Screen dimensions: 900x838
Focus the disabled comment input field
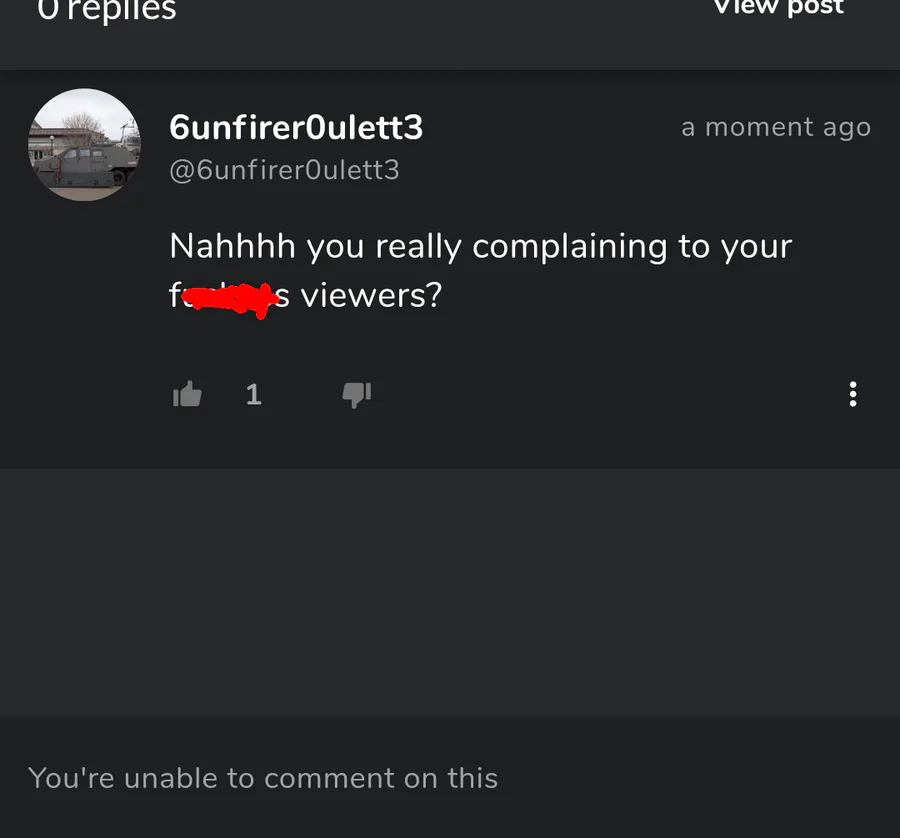point(450,778)
